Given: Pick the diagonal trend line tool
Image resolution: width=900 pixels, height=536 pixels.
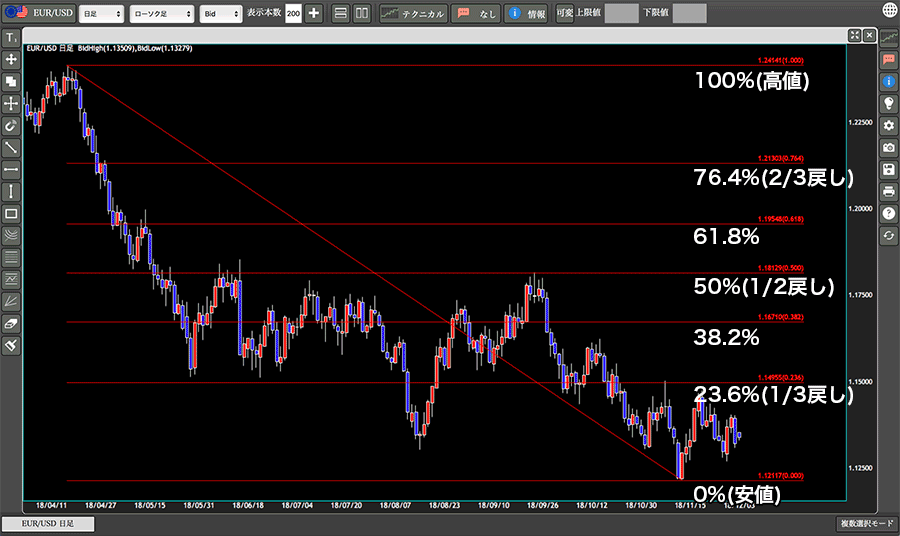Looking at the screenshot, I should tap(11, 148).
